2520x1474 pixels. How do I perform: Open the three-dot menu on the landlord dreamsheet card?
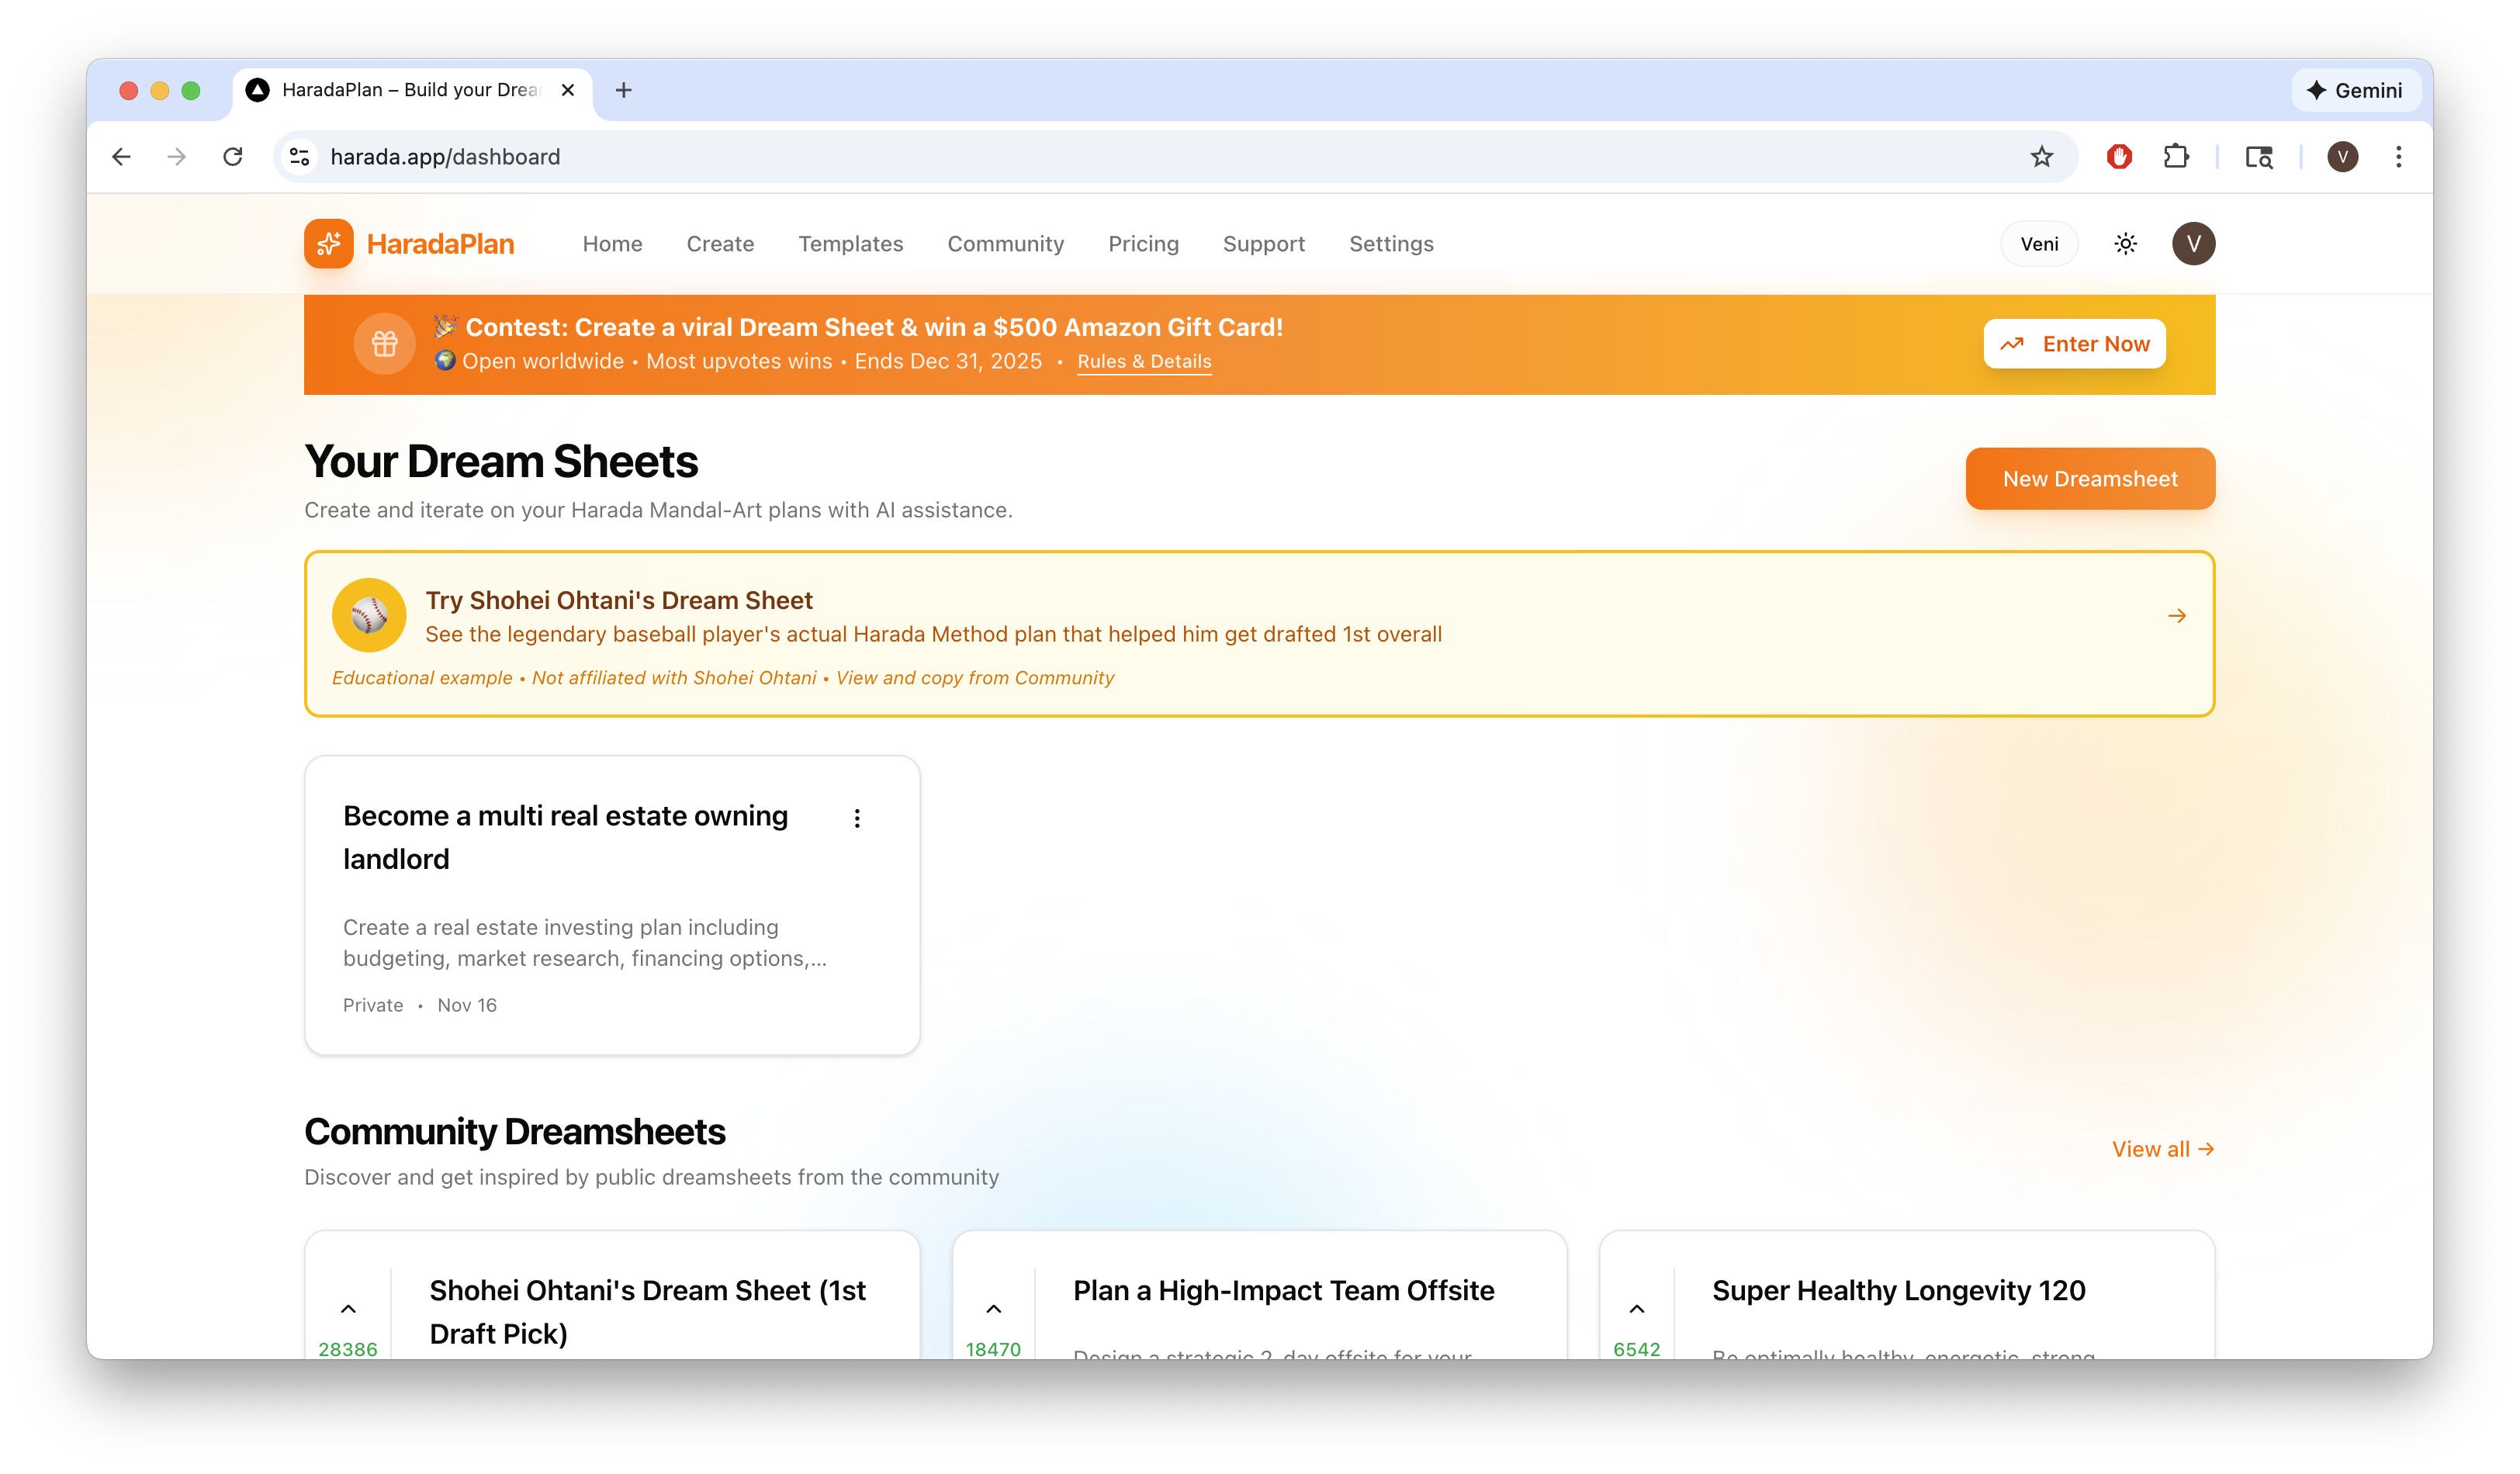[x=857, y=818]
